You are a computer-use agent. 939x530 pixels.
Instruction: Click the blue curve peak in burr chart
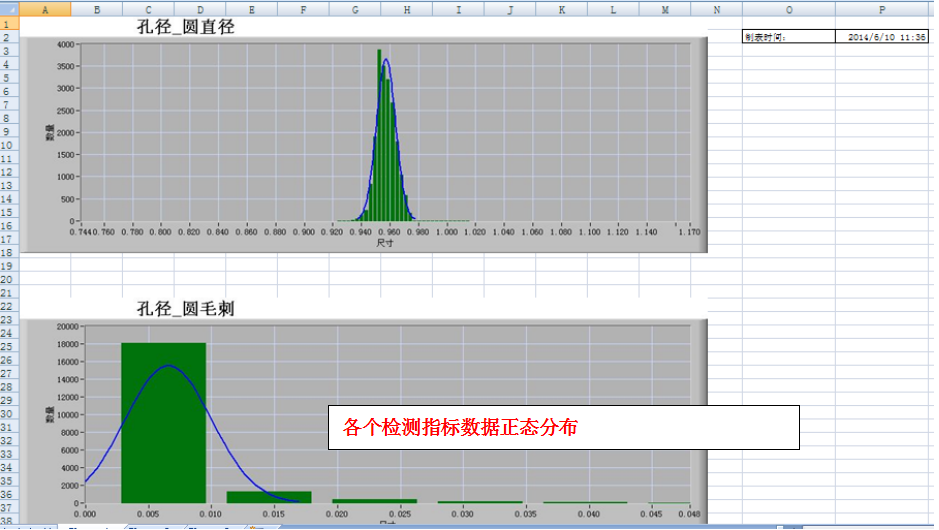pyautogui.click(x=168, y=366)
